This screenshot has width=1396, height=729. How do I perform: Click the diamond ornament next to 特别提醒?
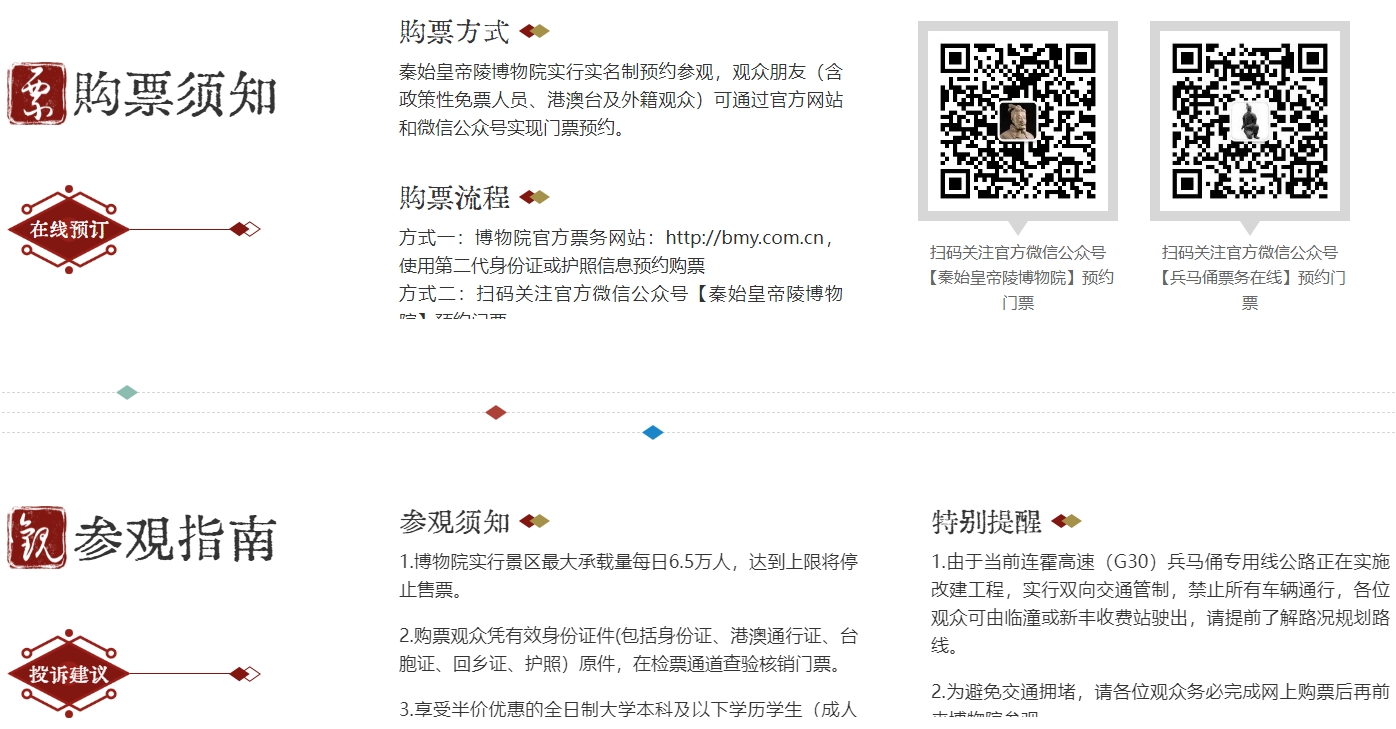click(1066, 521)
